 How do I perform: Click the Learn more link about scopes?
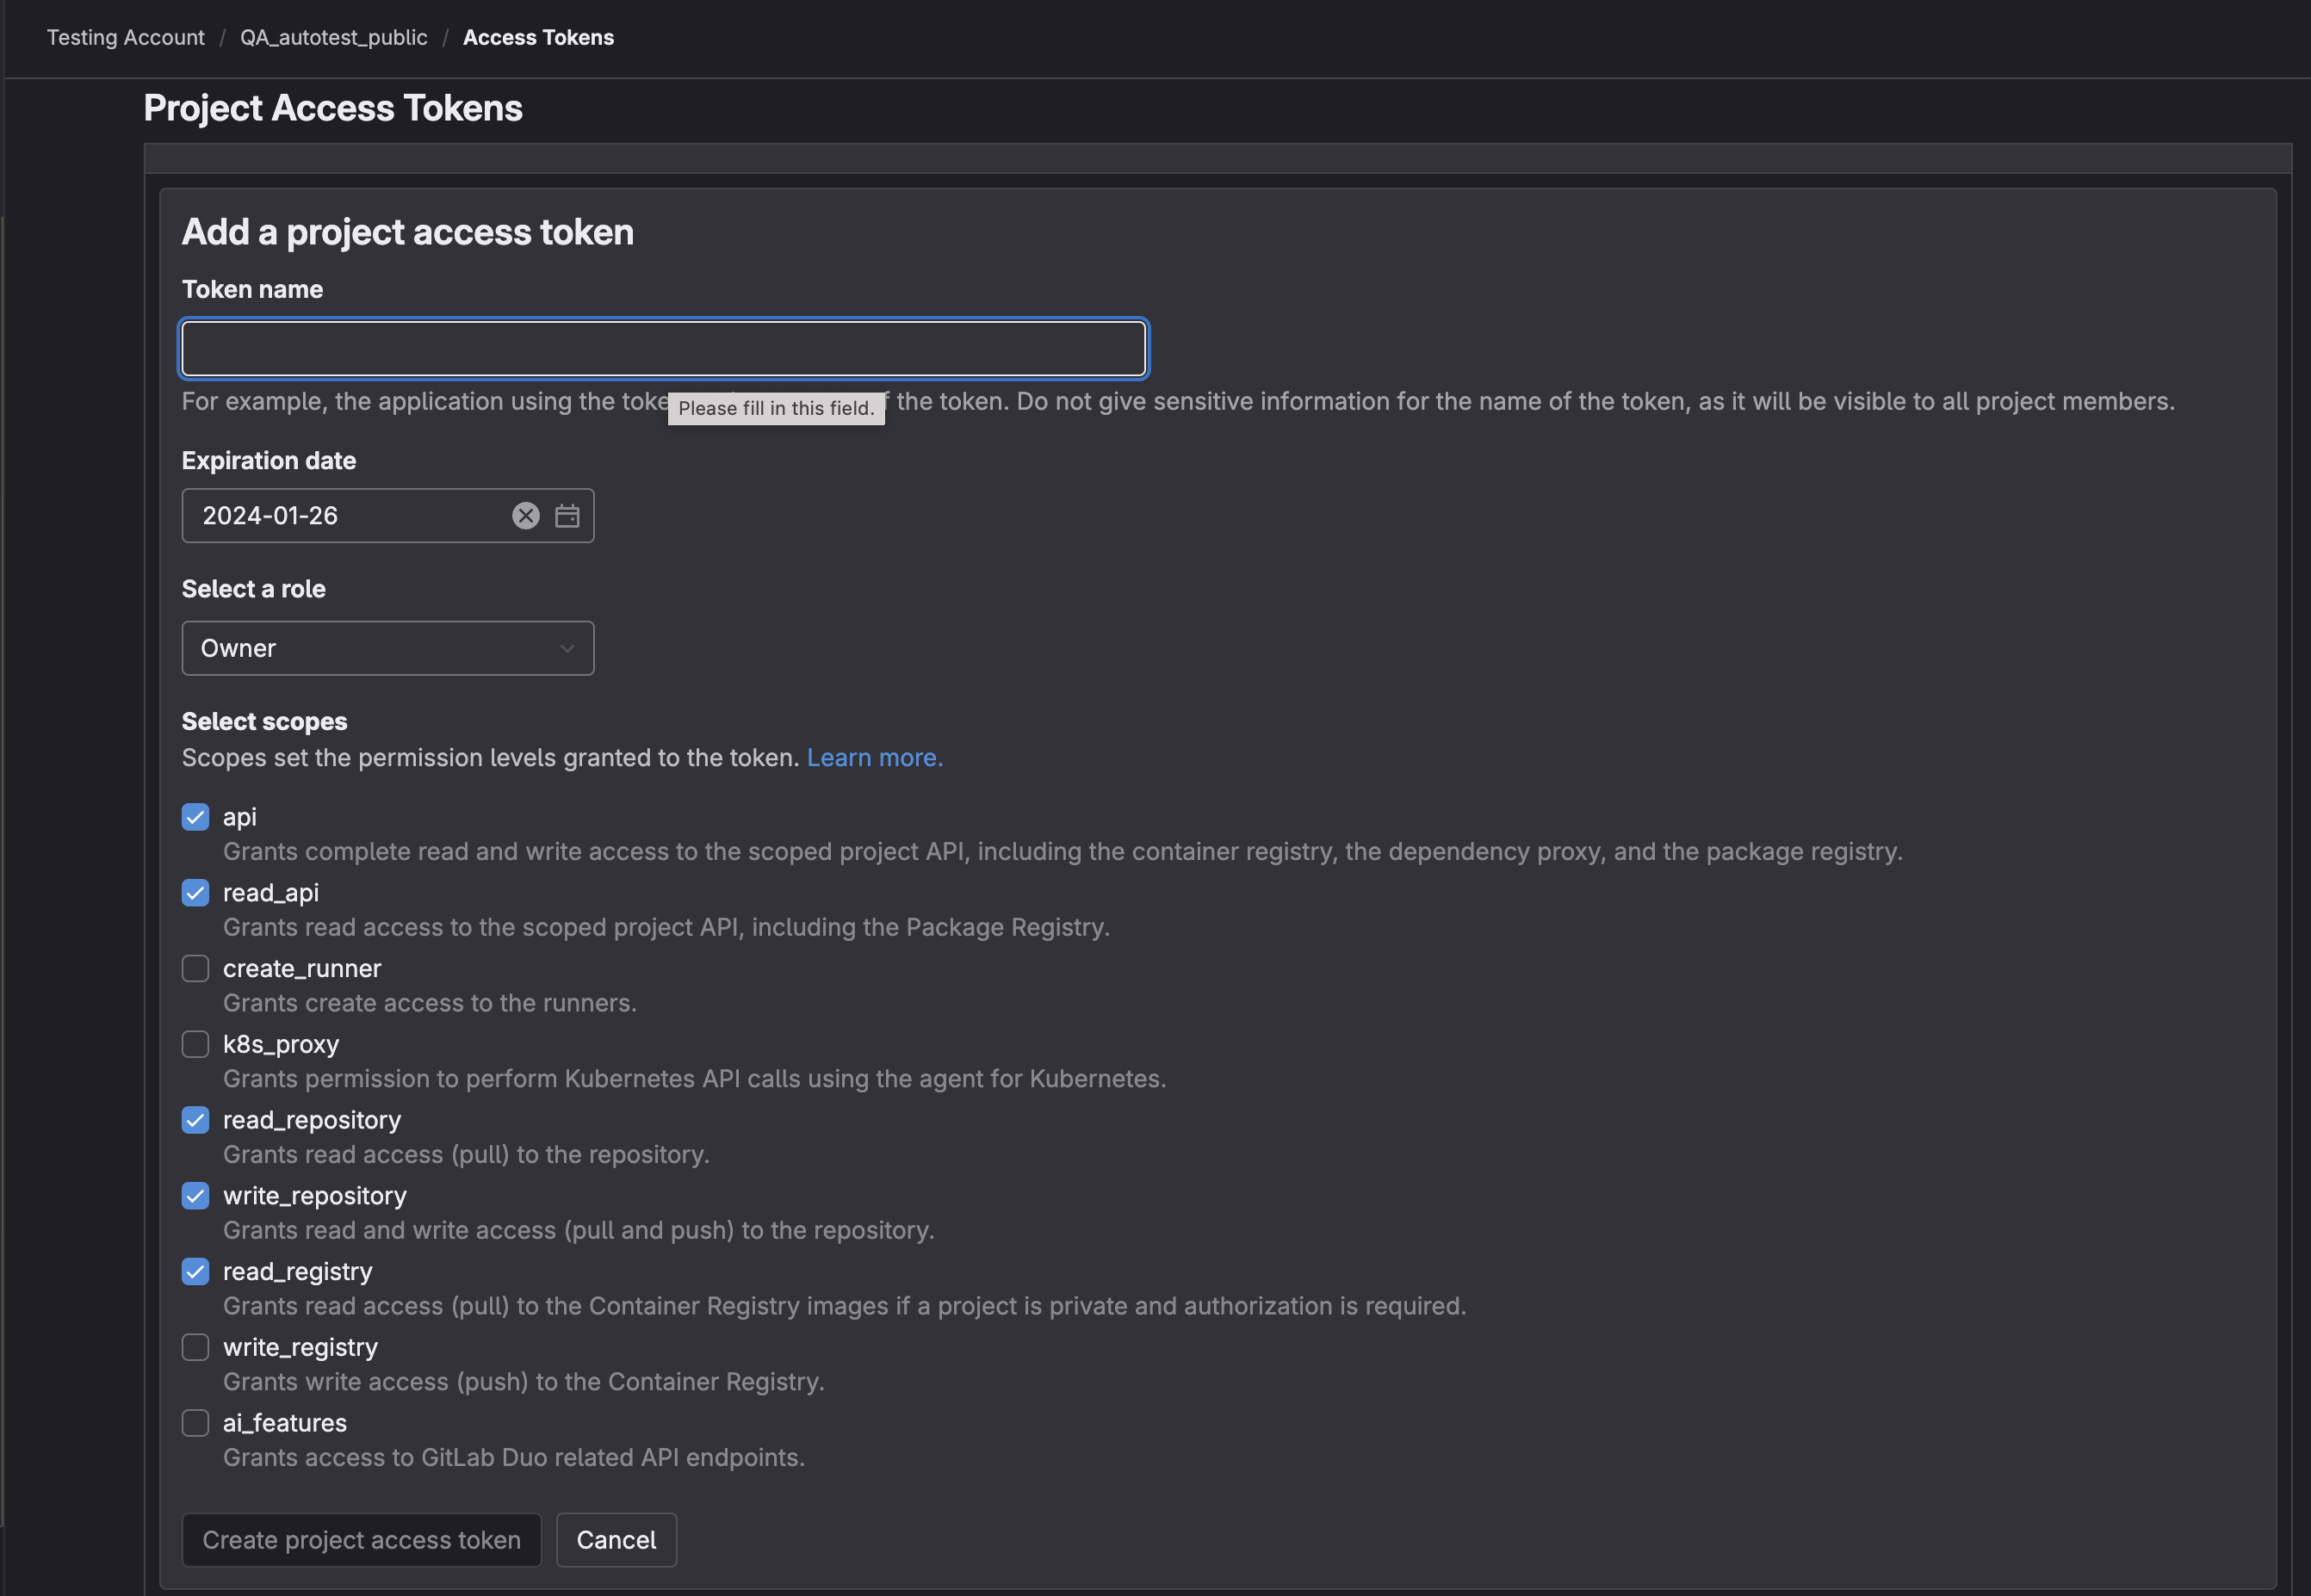point(873,757)
